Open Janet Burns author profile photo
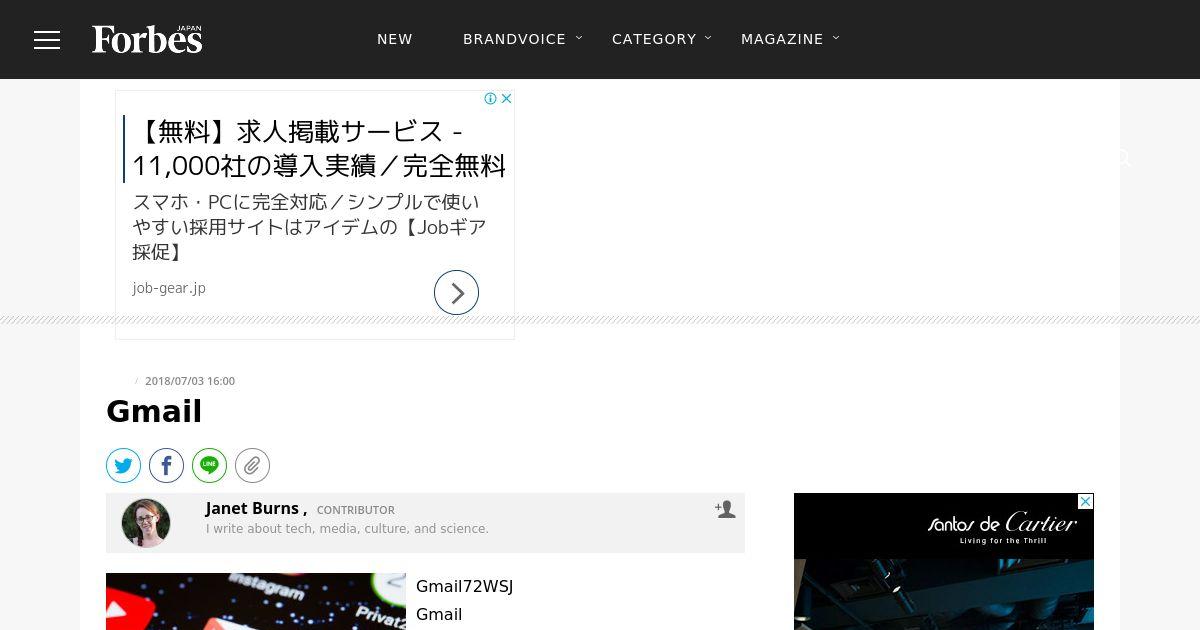The width and height of the screenshot is (1200, 630). pos(146,523)
